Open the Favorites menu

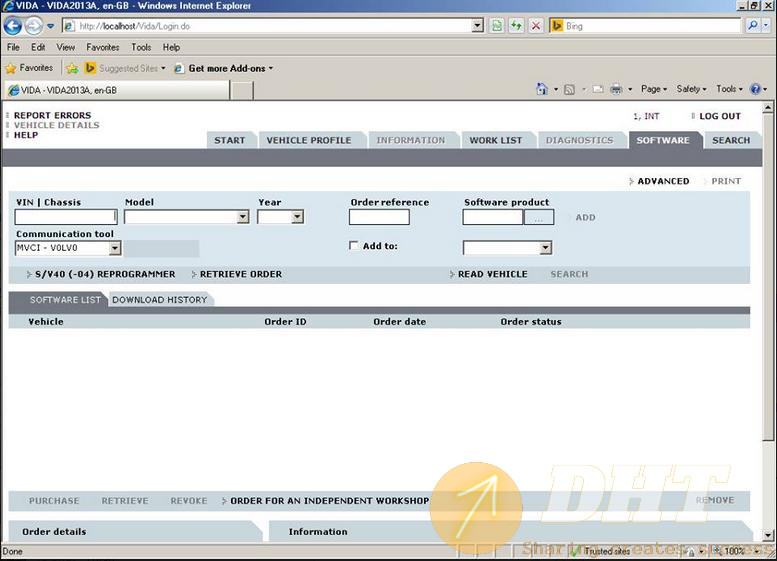click(103, 48)
